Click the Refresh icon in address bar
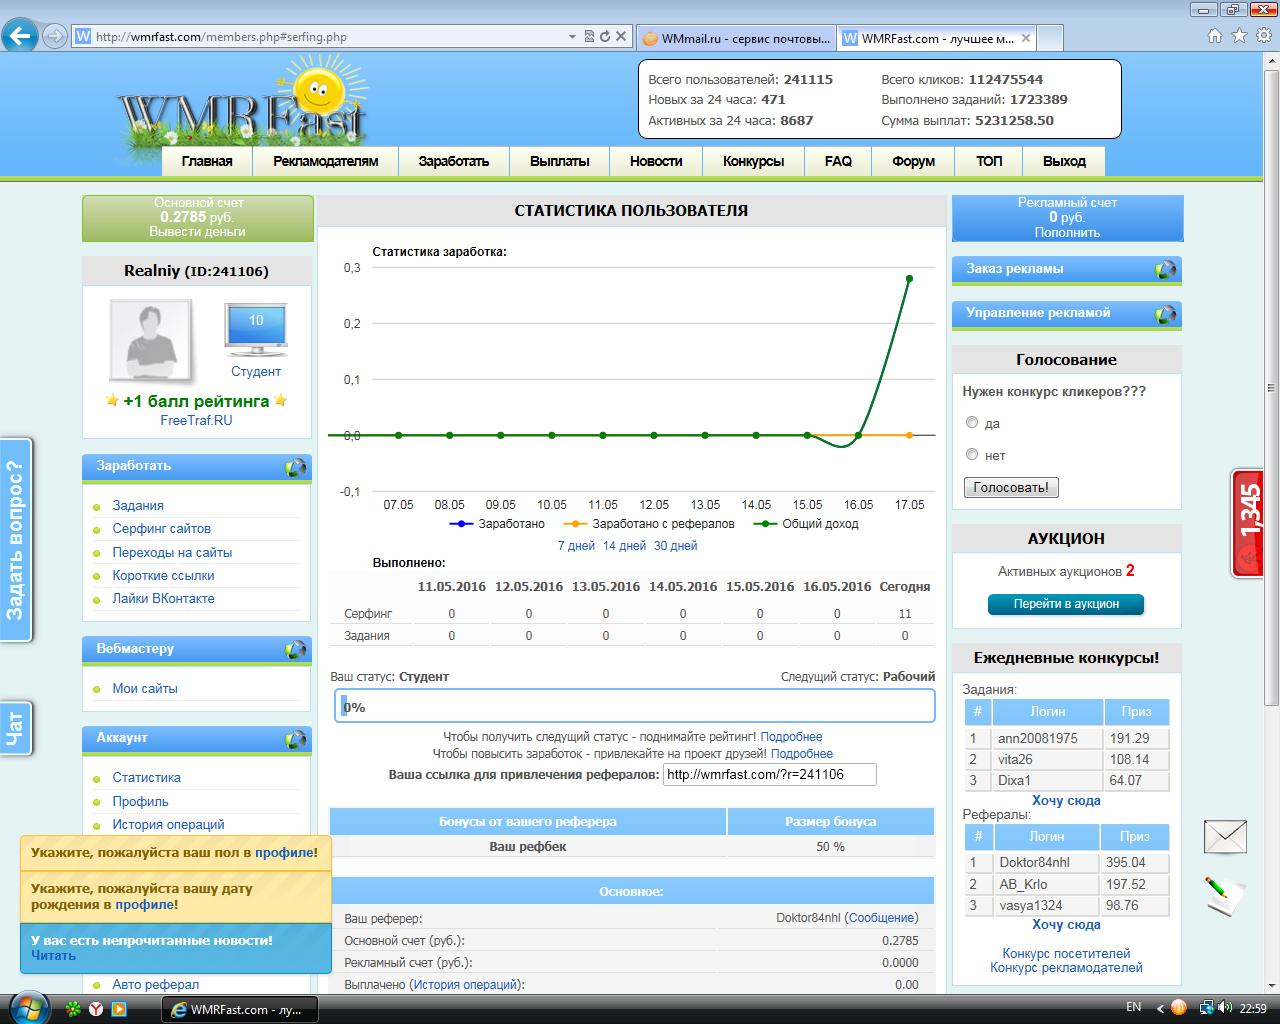Viewport: 1280px width, 1024px height. 604,36
